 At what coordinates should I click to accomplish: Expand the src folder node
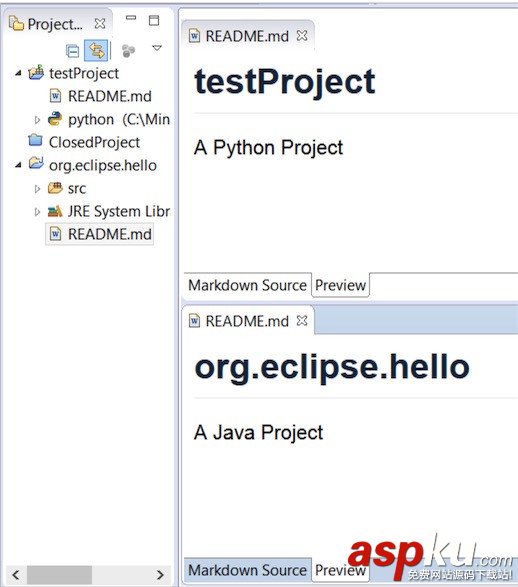pyautogui.click(x=37, y=189)
